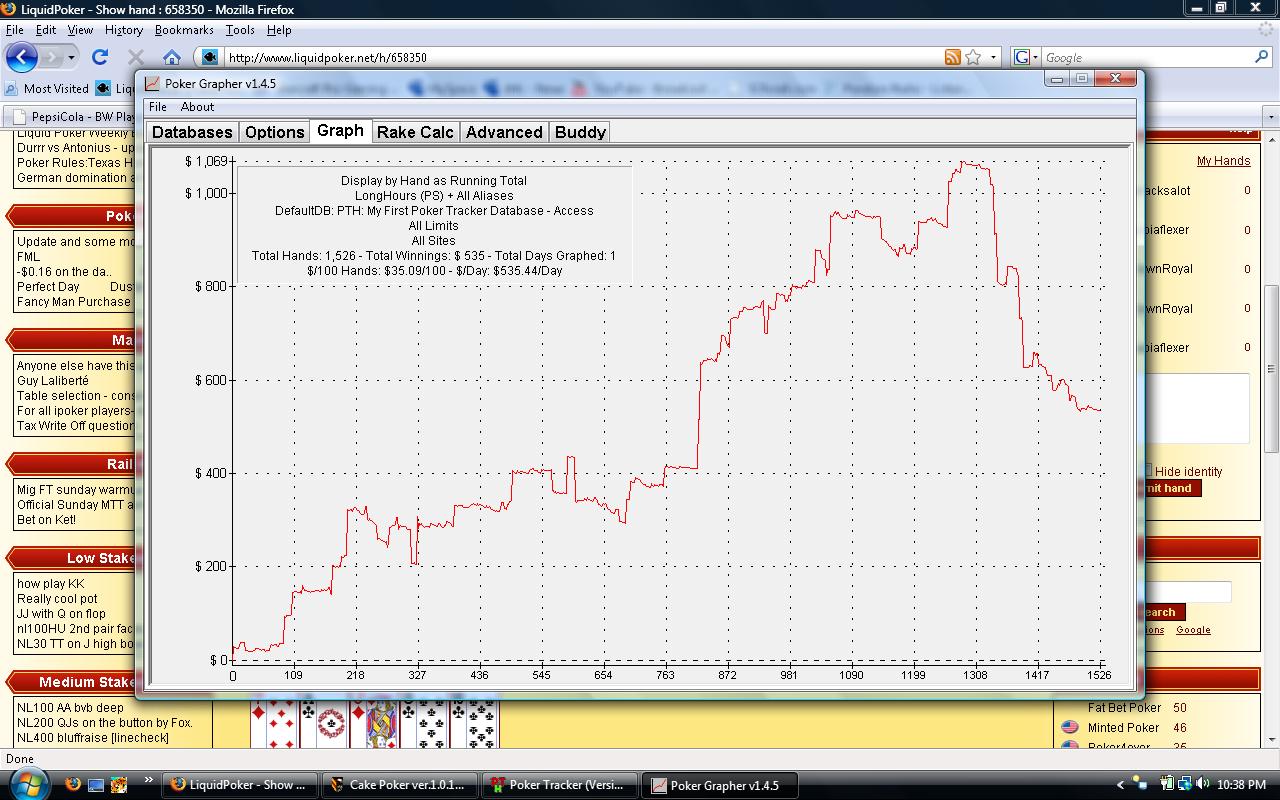Viewport: 1280px width, 800px height.
Task: Open the search engine selector dropdown
Action: 1036,57
